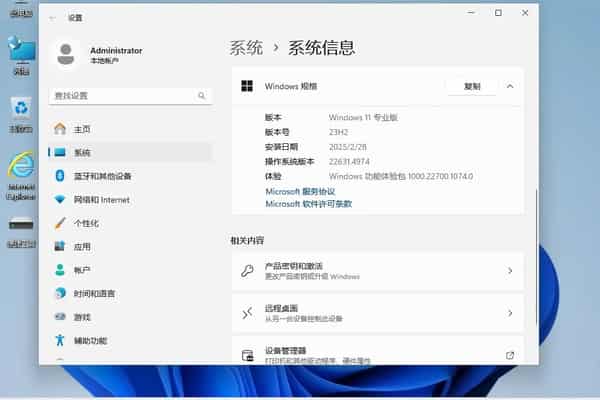
Task: Open the 设备管理器 card
Action: [x=377, y=351]
